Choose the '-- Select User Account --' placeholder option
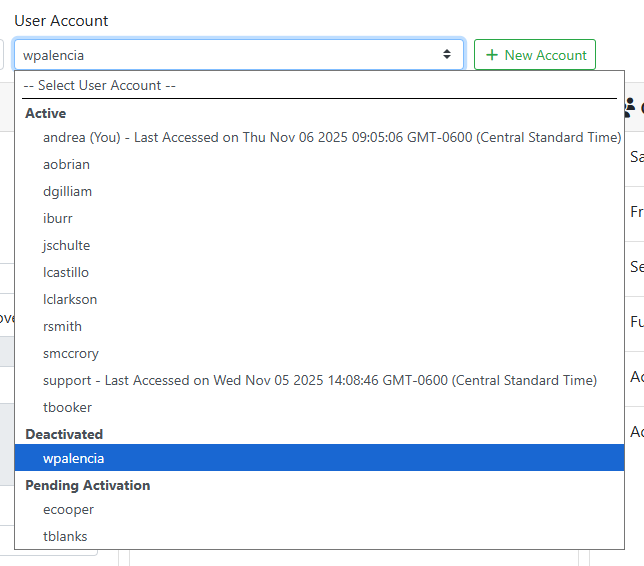The width and height of the screenshot is (644, 566). click(x=320, y=85)
